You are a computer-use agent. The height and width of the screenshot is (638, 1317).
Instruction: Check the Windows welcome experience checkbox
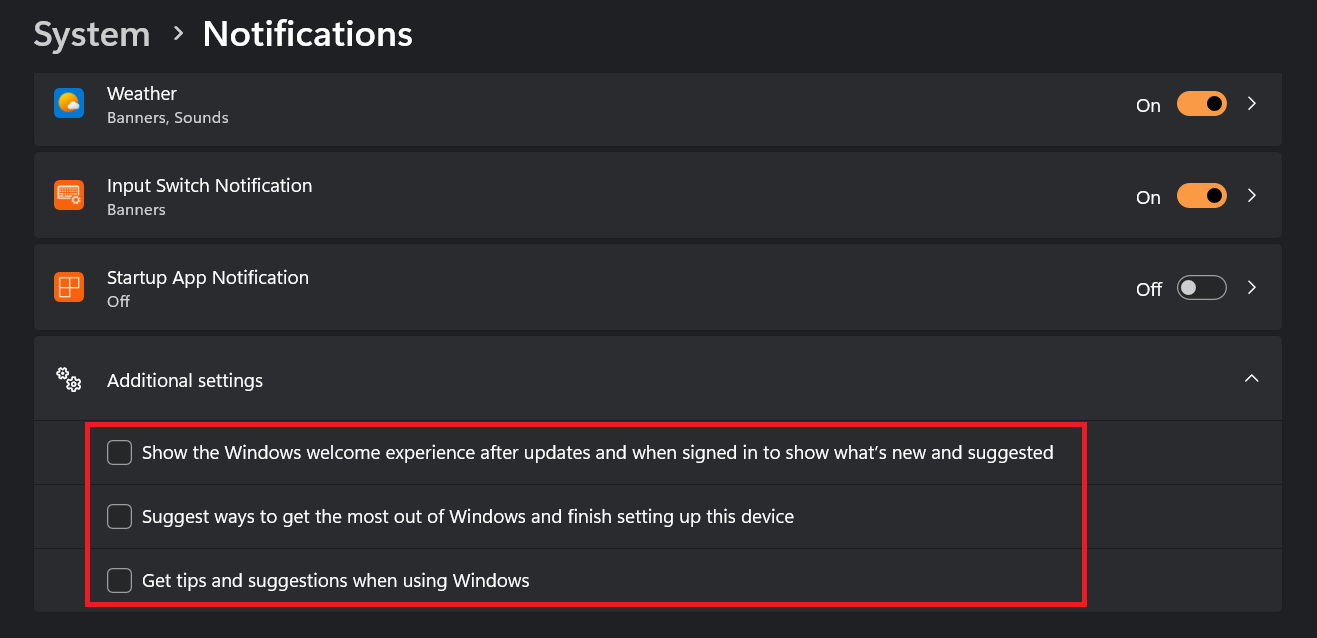tap(120, 453)
